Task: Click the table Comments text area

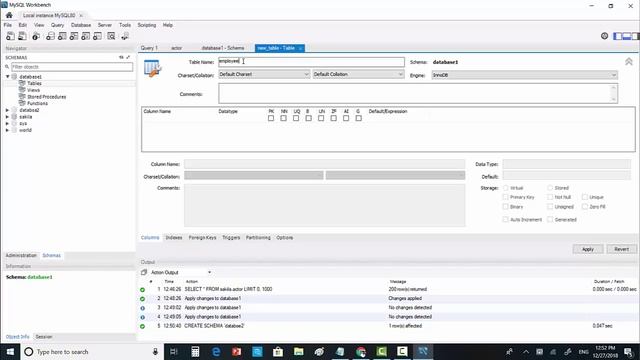Action: point(418,93)
